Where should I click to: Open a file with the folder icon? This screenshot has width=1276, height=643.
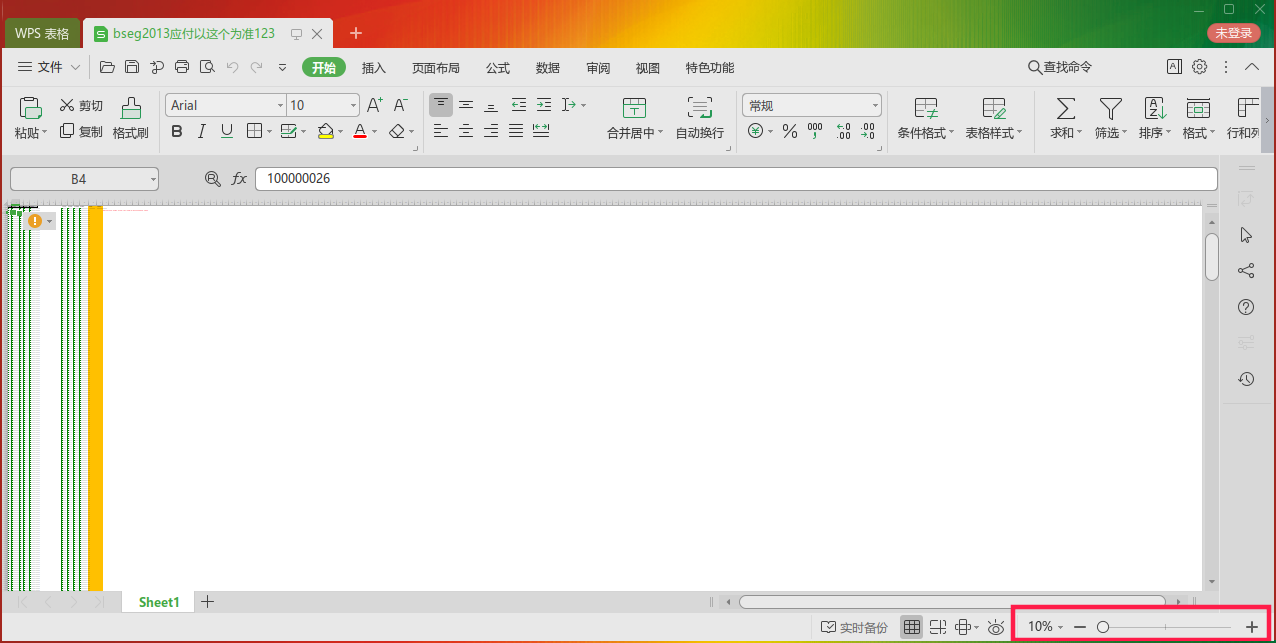tap(106, 67)
